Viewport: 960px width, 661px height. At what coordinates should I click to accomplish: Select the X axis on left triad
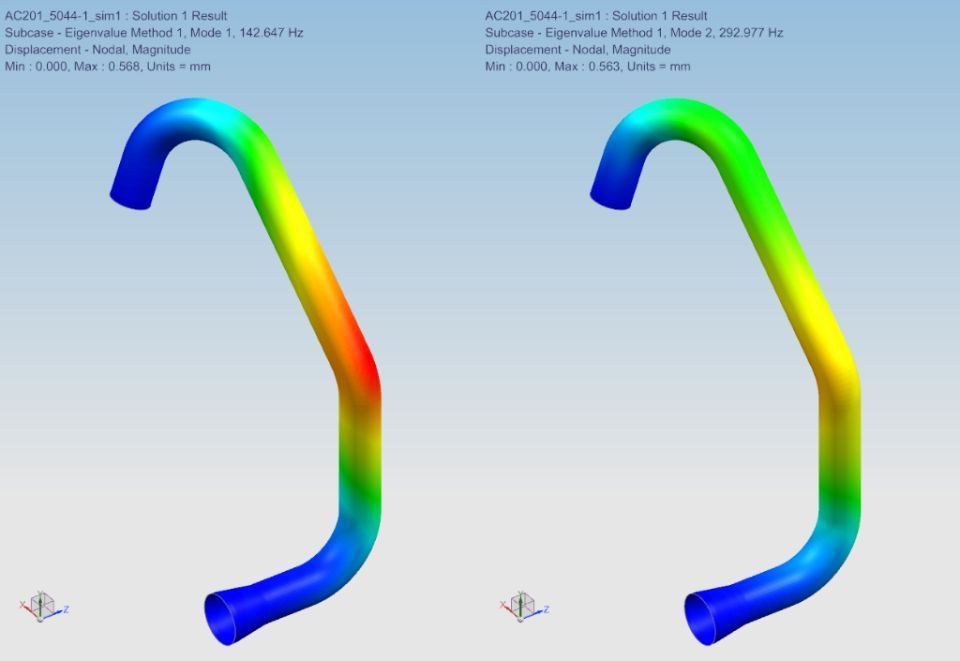[x=23, y=605]
